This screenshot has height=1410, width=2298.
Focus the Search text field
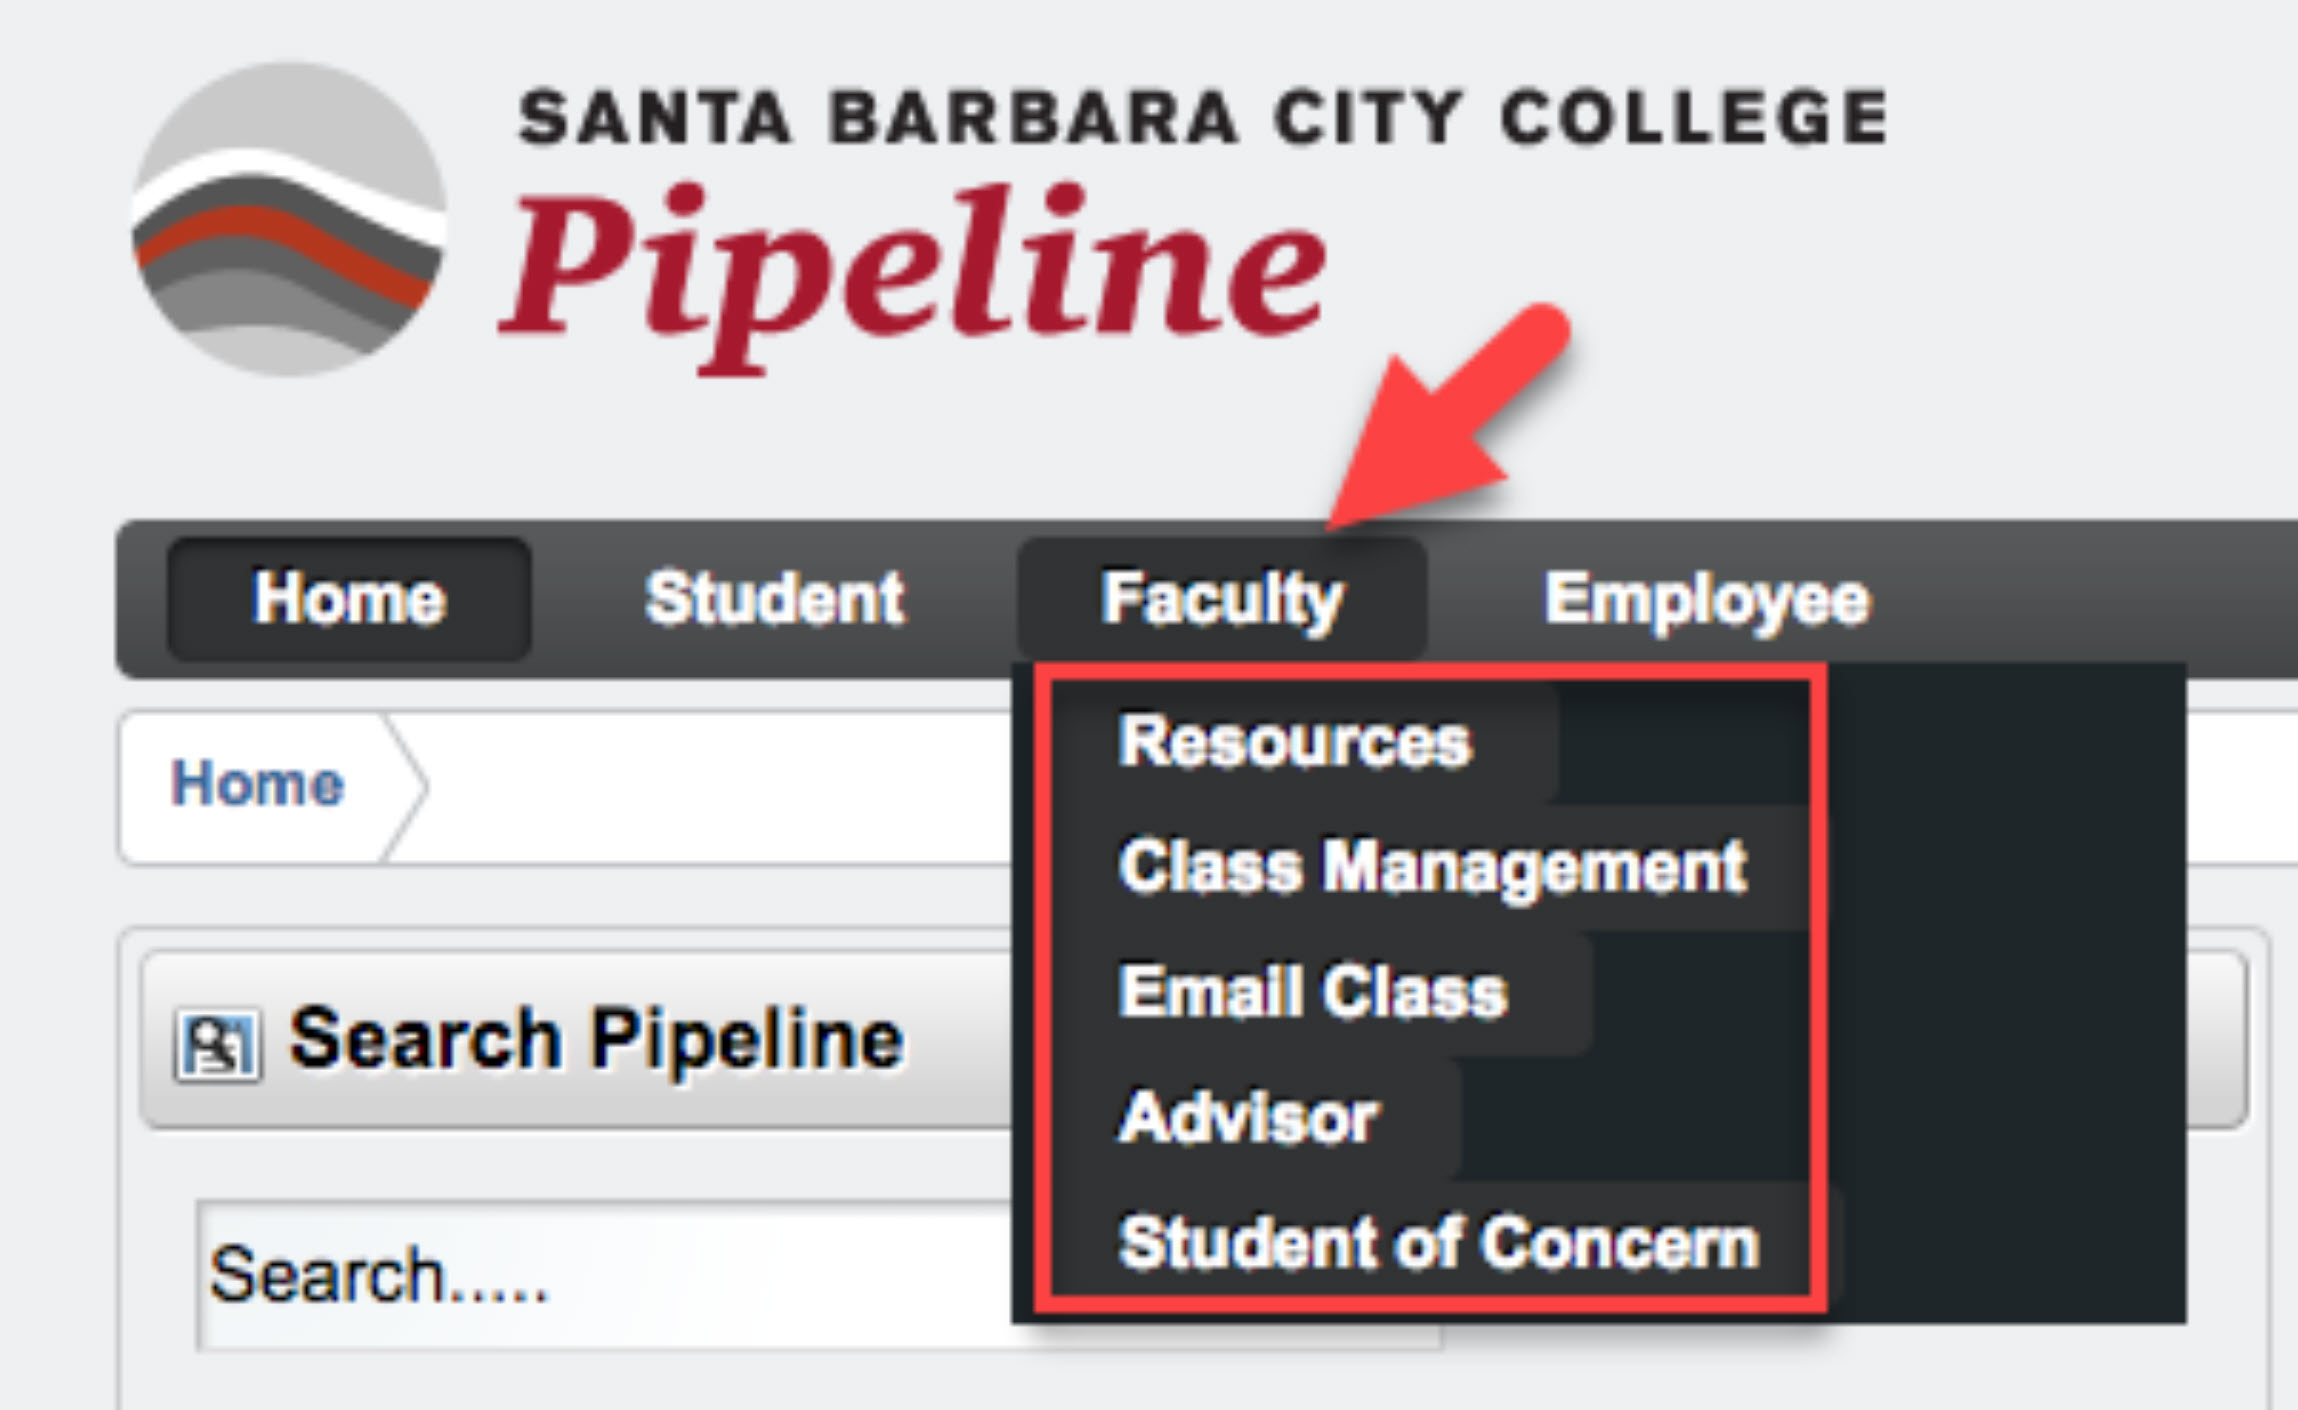600,1276
